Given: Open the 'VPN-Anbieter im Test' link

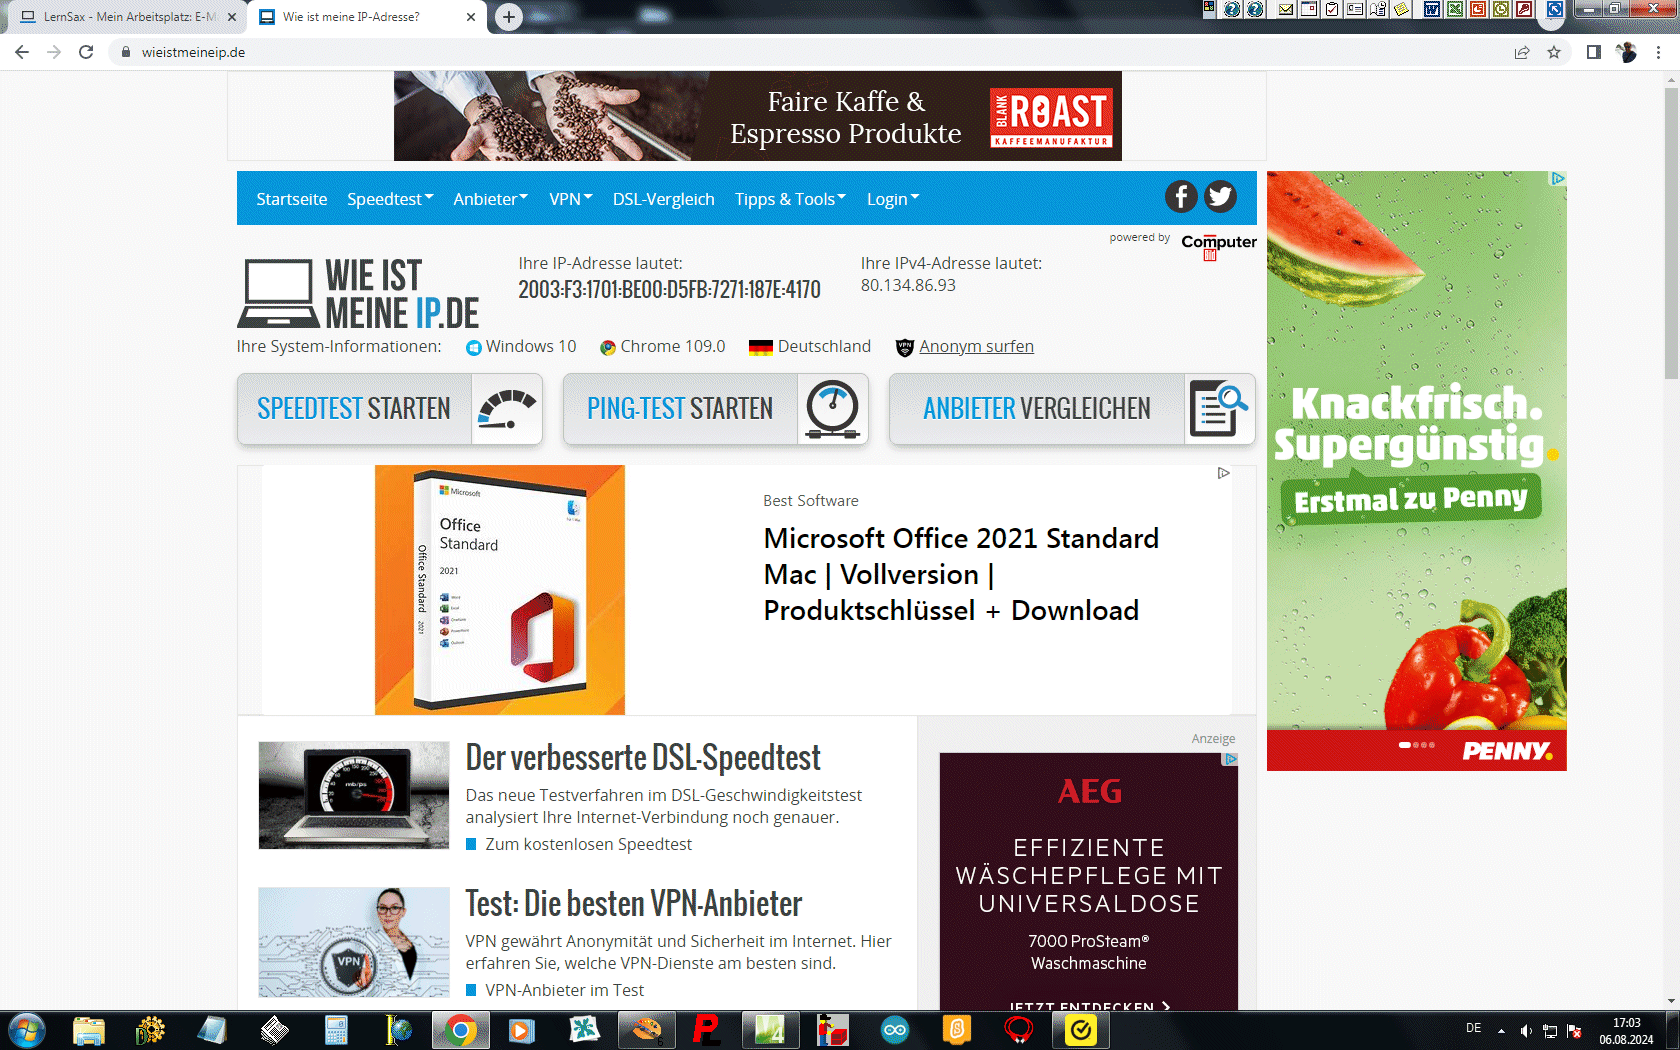Looking at the screenshot, I should [x=564, y=990].
